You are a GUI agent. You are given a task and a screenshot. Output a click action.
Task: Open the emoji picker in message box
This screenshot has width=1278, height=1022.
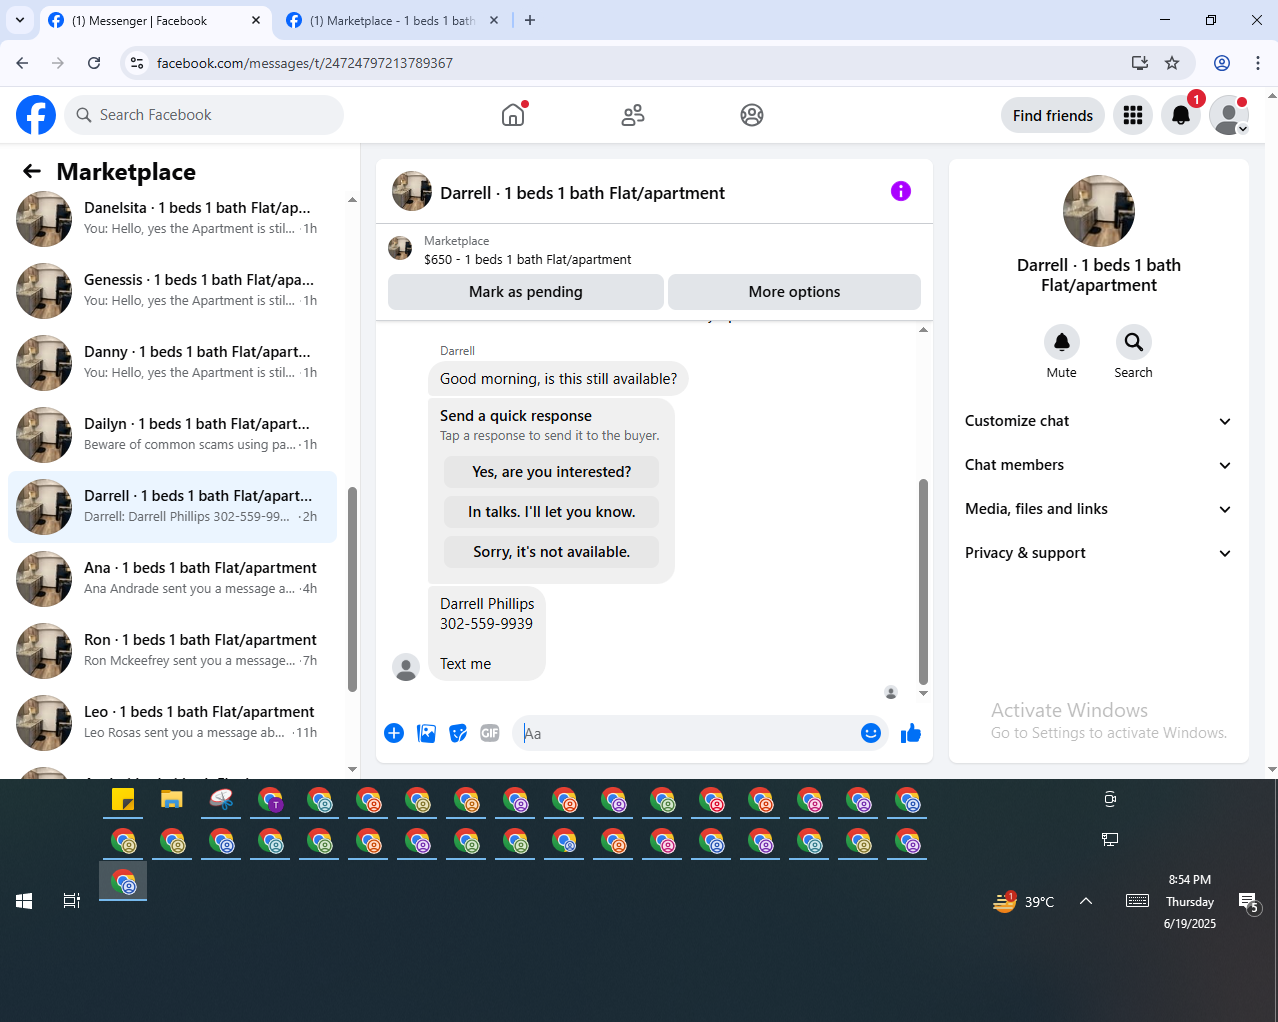(871, 733)
